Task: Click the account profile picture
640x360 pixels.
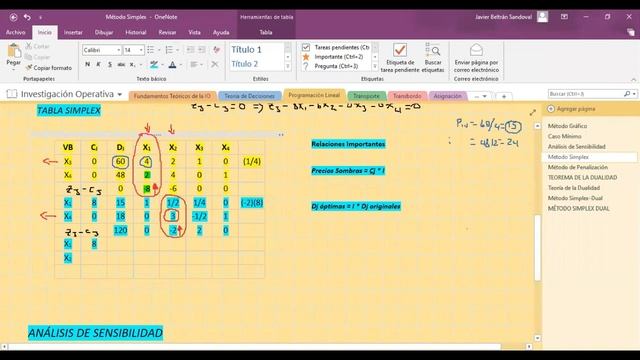Action: 542,17
